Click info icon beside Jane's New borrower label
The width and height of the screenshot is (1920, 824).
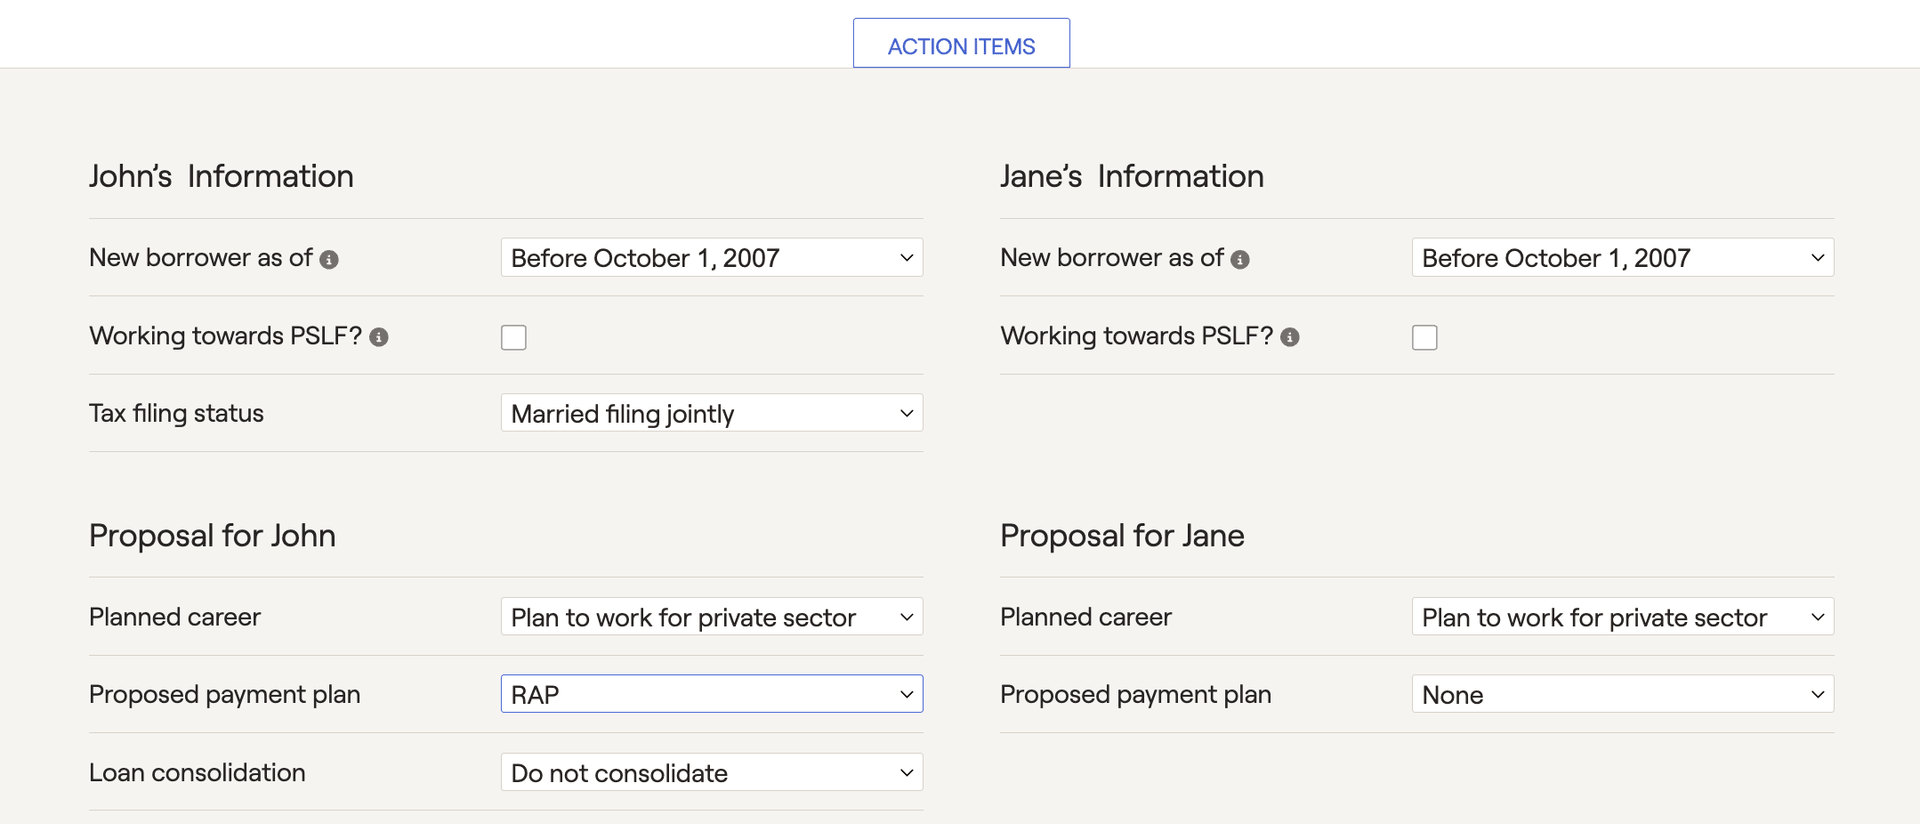coord(1240,259)
